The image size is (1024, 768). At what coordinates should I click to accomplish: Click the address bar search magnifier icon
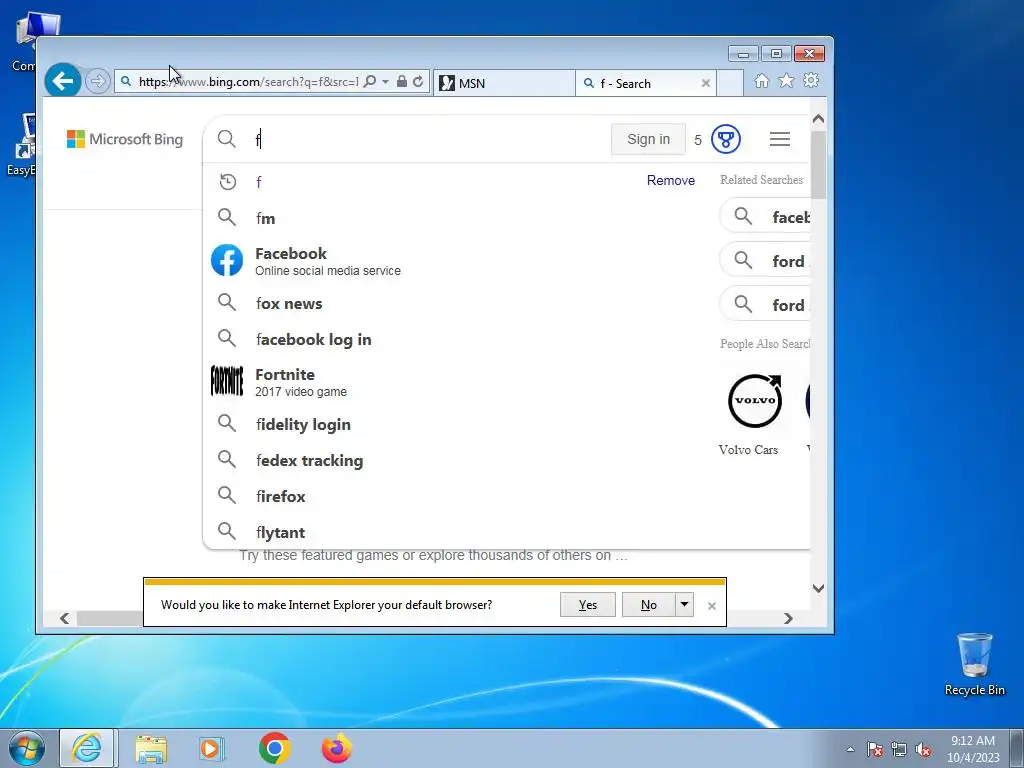[370, 82]
